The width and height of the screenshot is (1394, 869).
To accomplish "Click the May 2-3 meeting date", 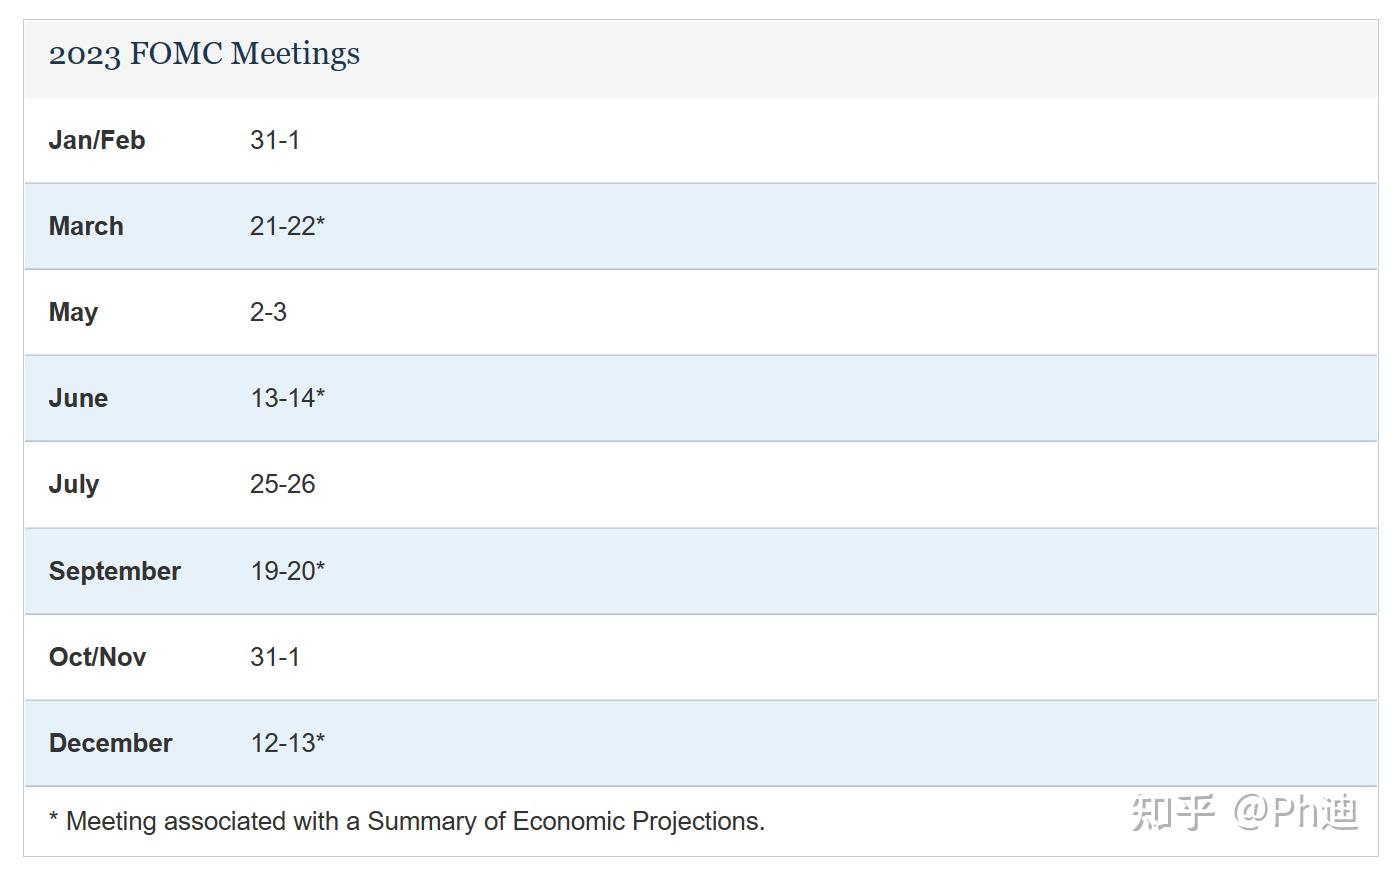I will [x=268, y=312].
